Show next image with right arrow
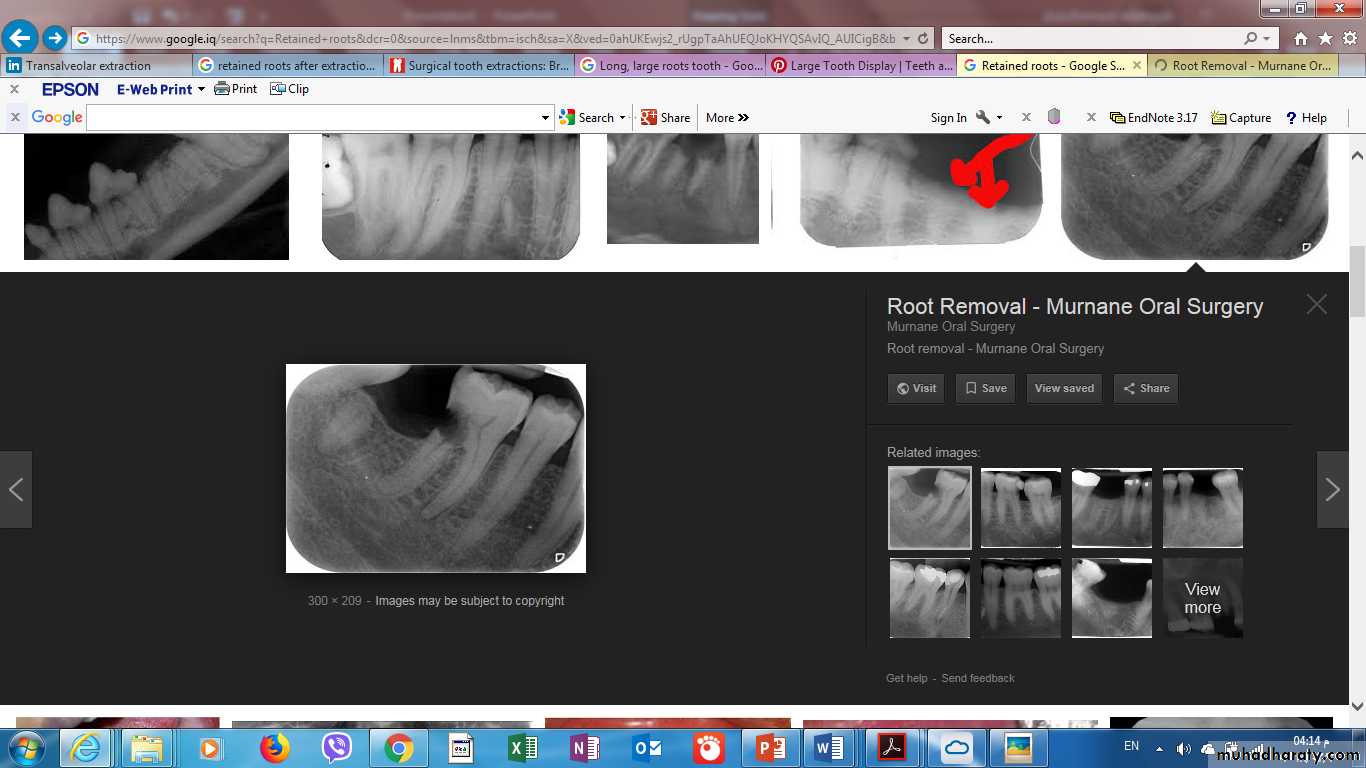 pyautogui.click(x=1332, y=489)
